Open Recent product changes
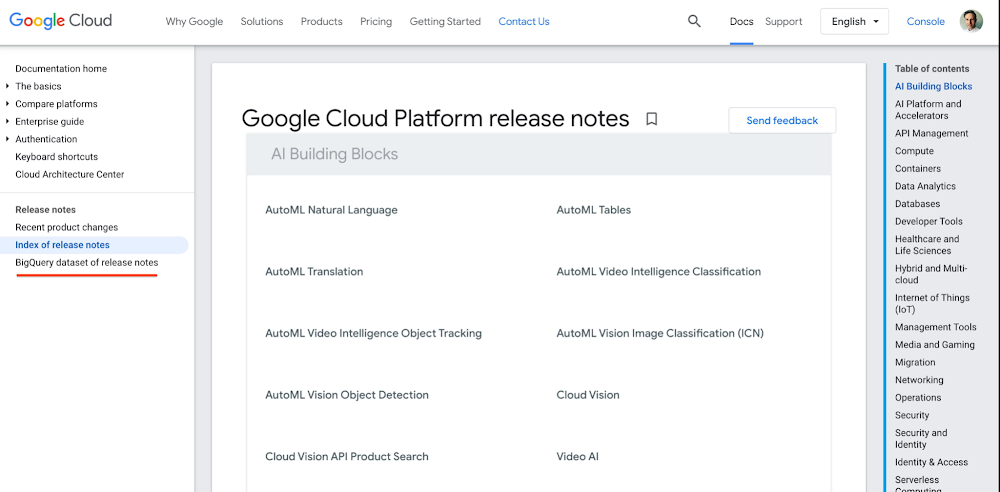The width and height of the screenshot is (1000, 492). pos(66,227)
